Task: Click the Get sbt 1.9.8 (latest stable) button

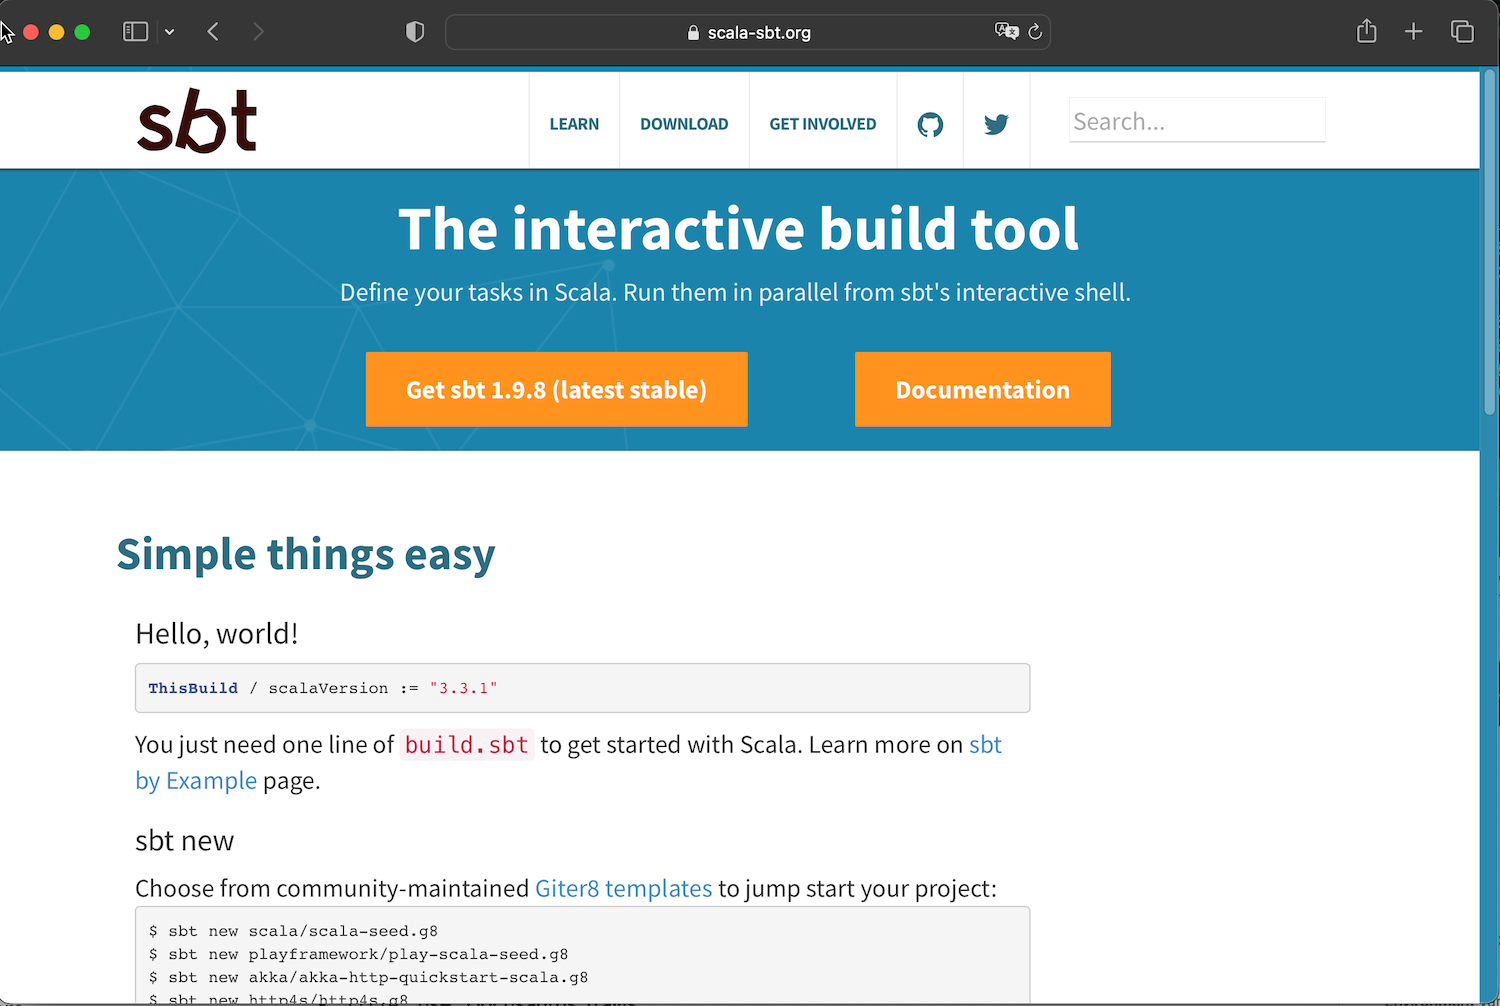Action: point(556,389)
